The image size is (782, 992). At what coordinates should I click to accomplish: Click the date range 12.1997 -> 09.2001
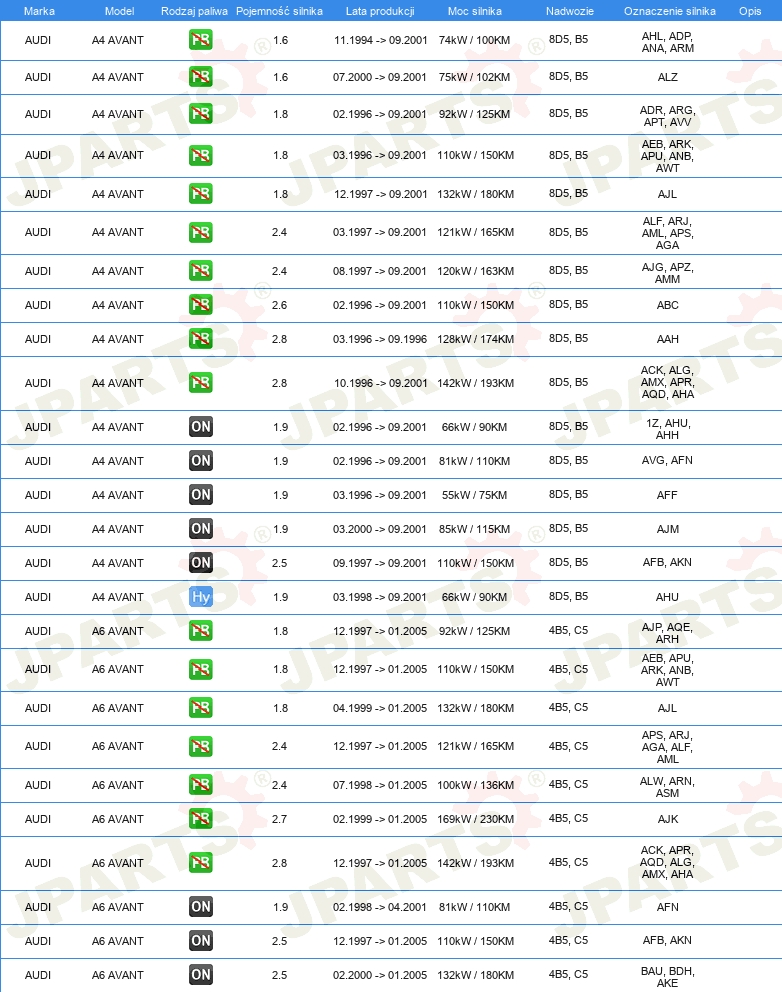(x=380, y=194)
